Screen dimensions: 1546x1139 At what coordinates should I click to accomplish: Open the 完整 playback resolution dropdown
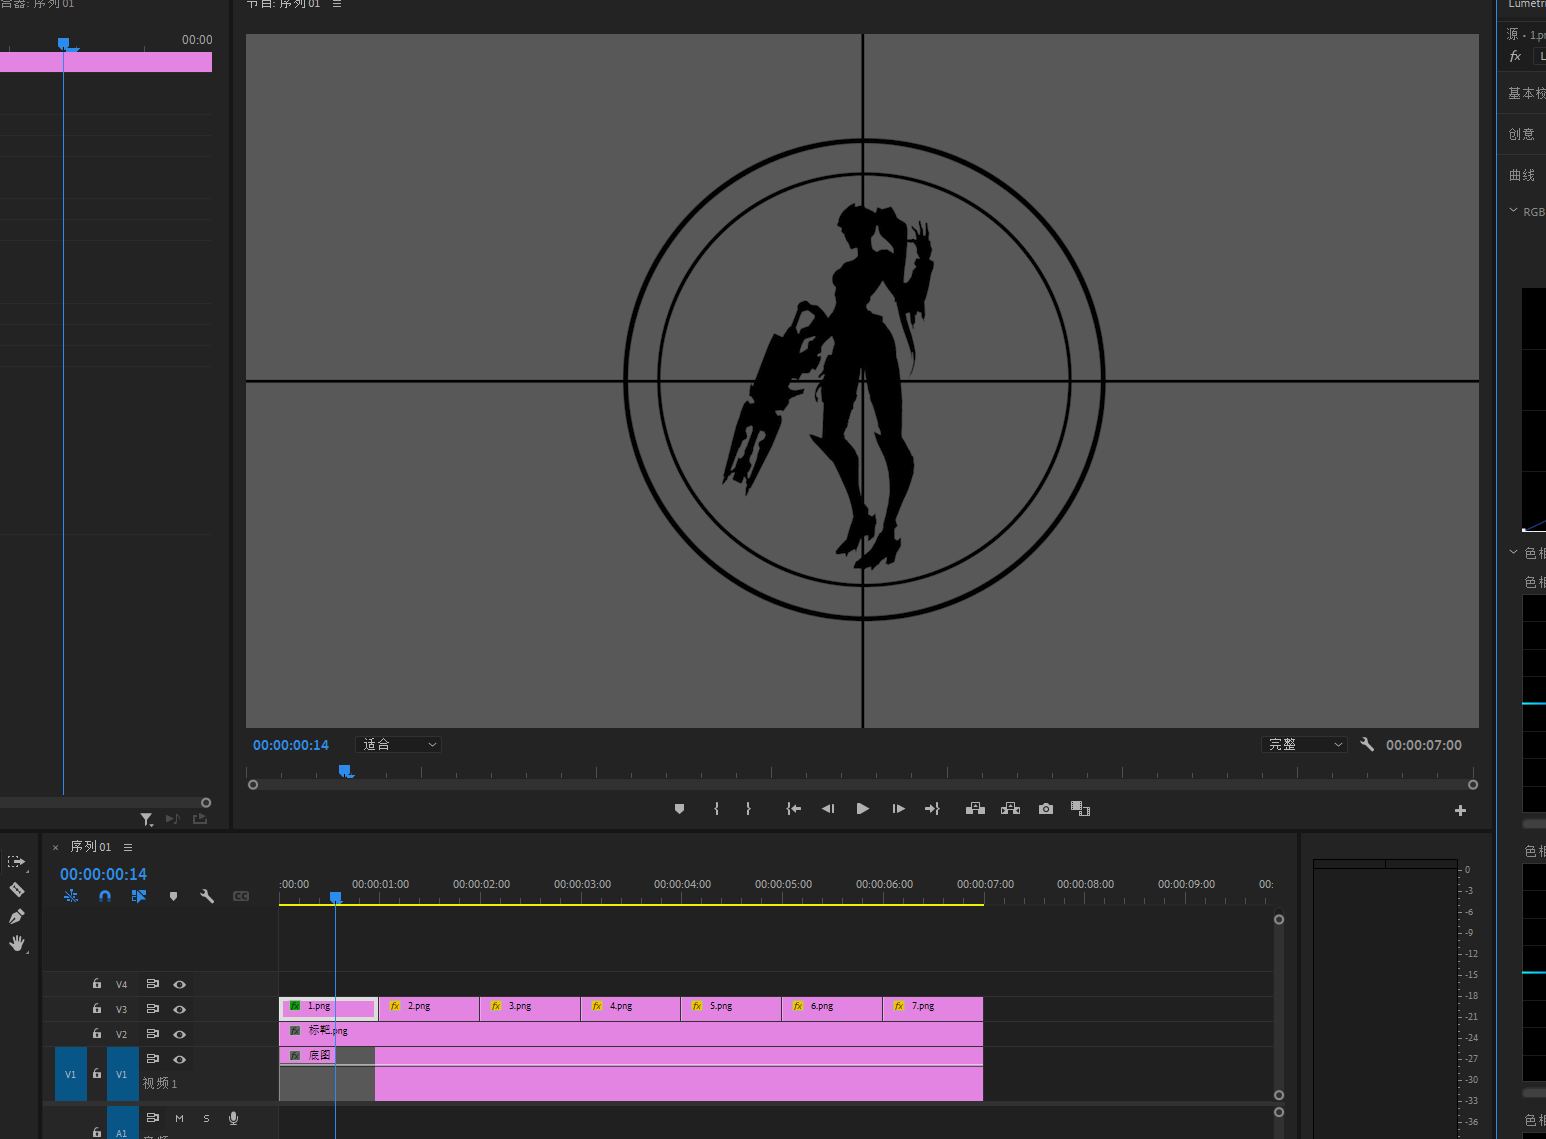pos(1305,745)
